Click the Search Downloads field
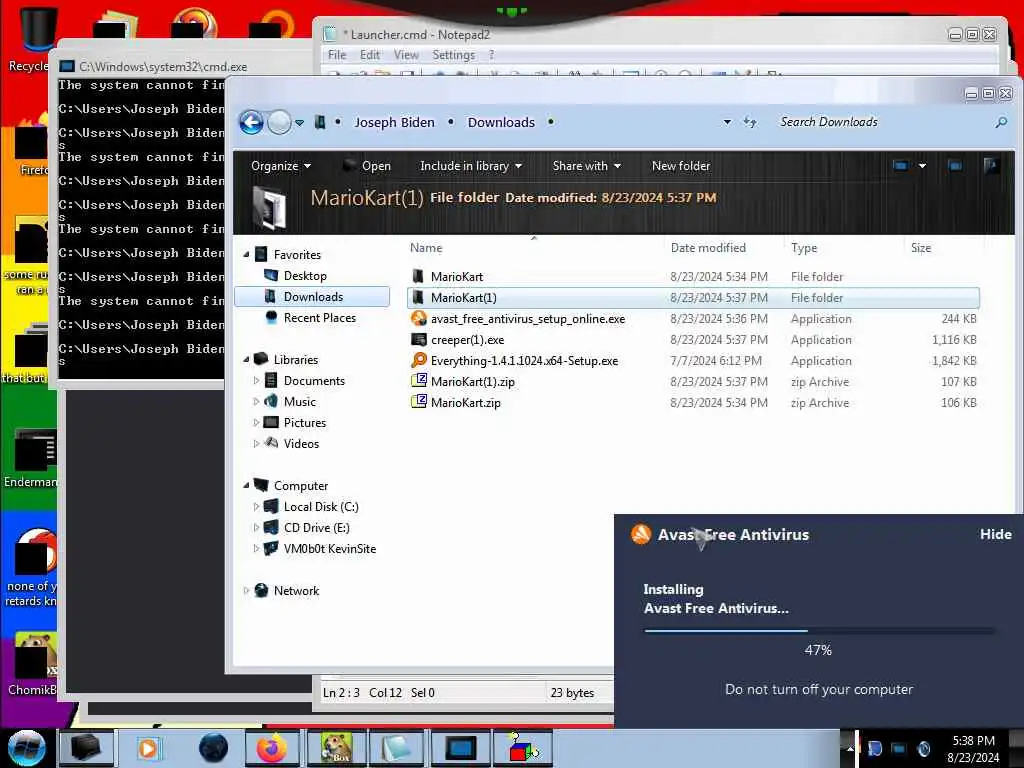This screenshot has height=768, width=1024. coord(882,122)
